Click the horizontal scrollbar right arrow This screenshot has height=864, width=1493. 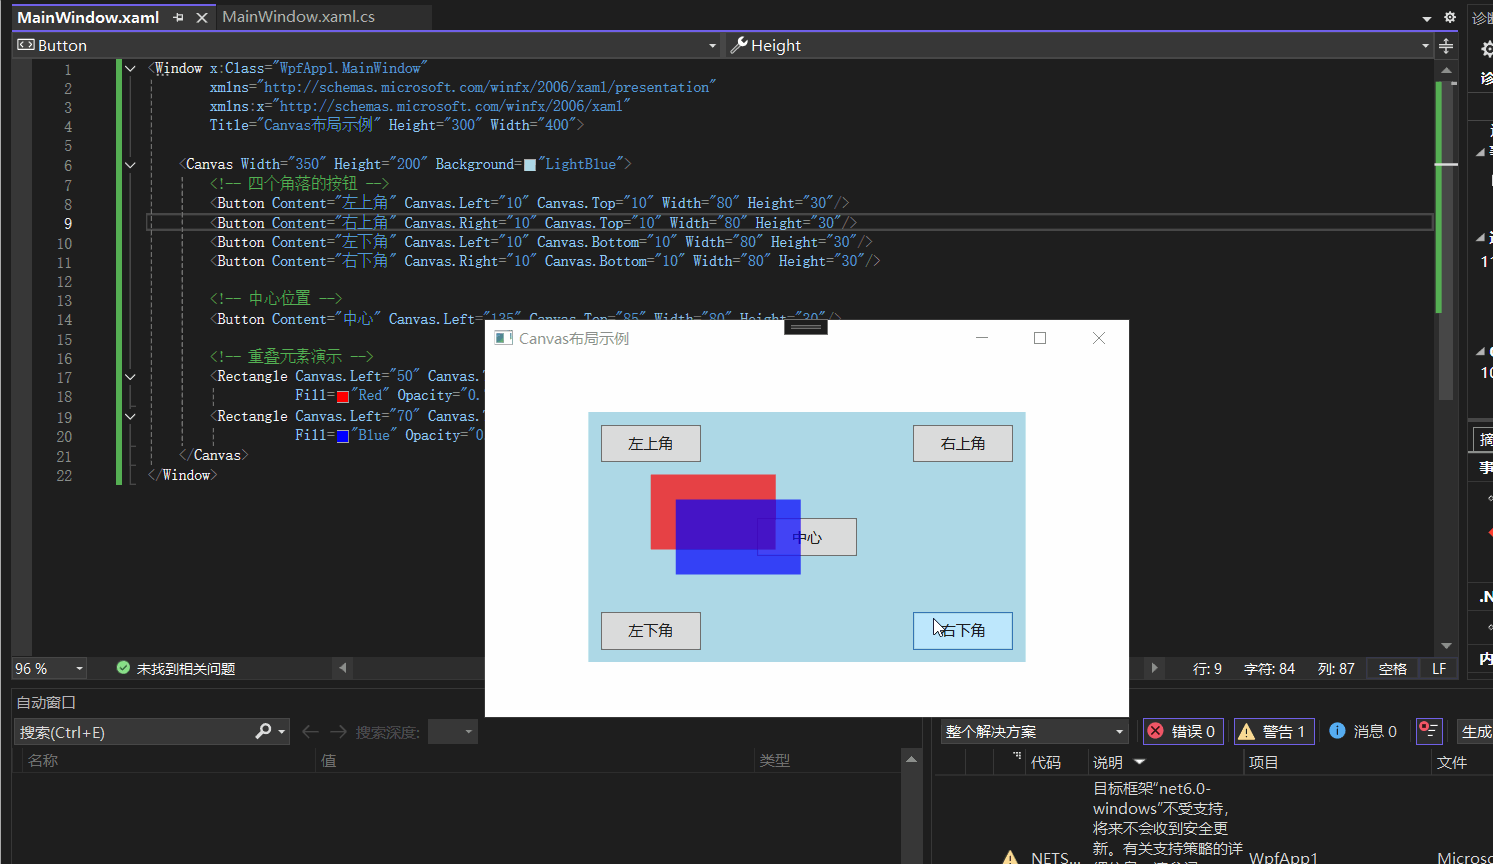[x=1154, y=667]
